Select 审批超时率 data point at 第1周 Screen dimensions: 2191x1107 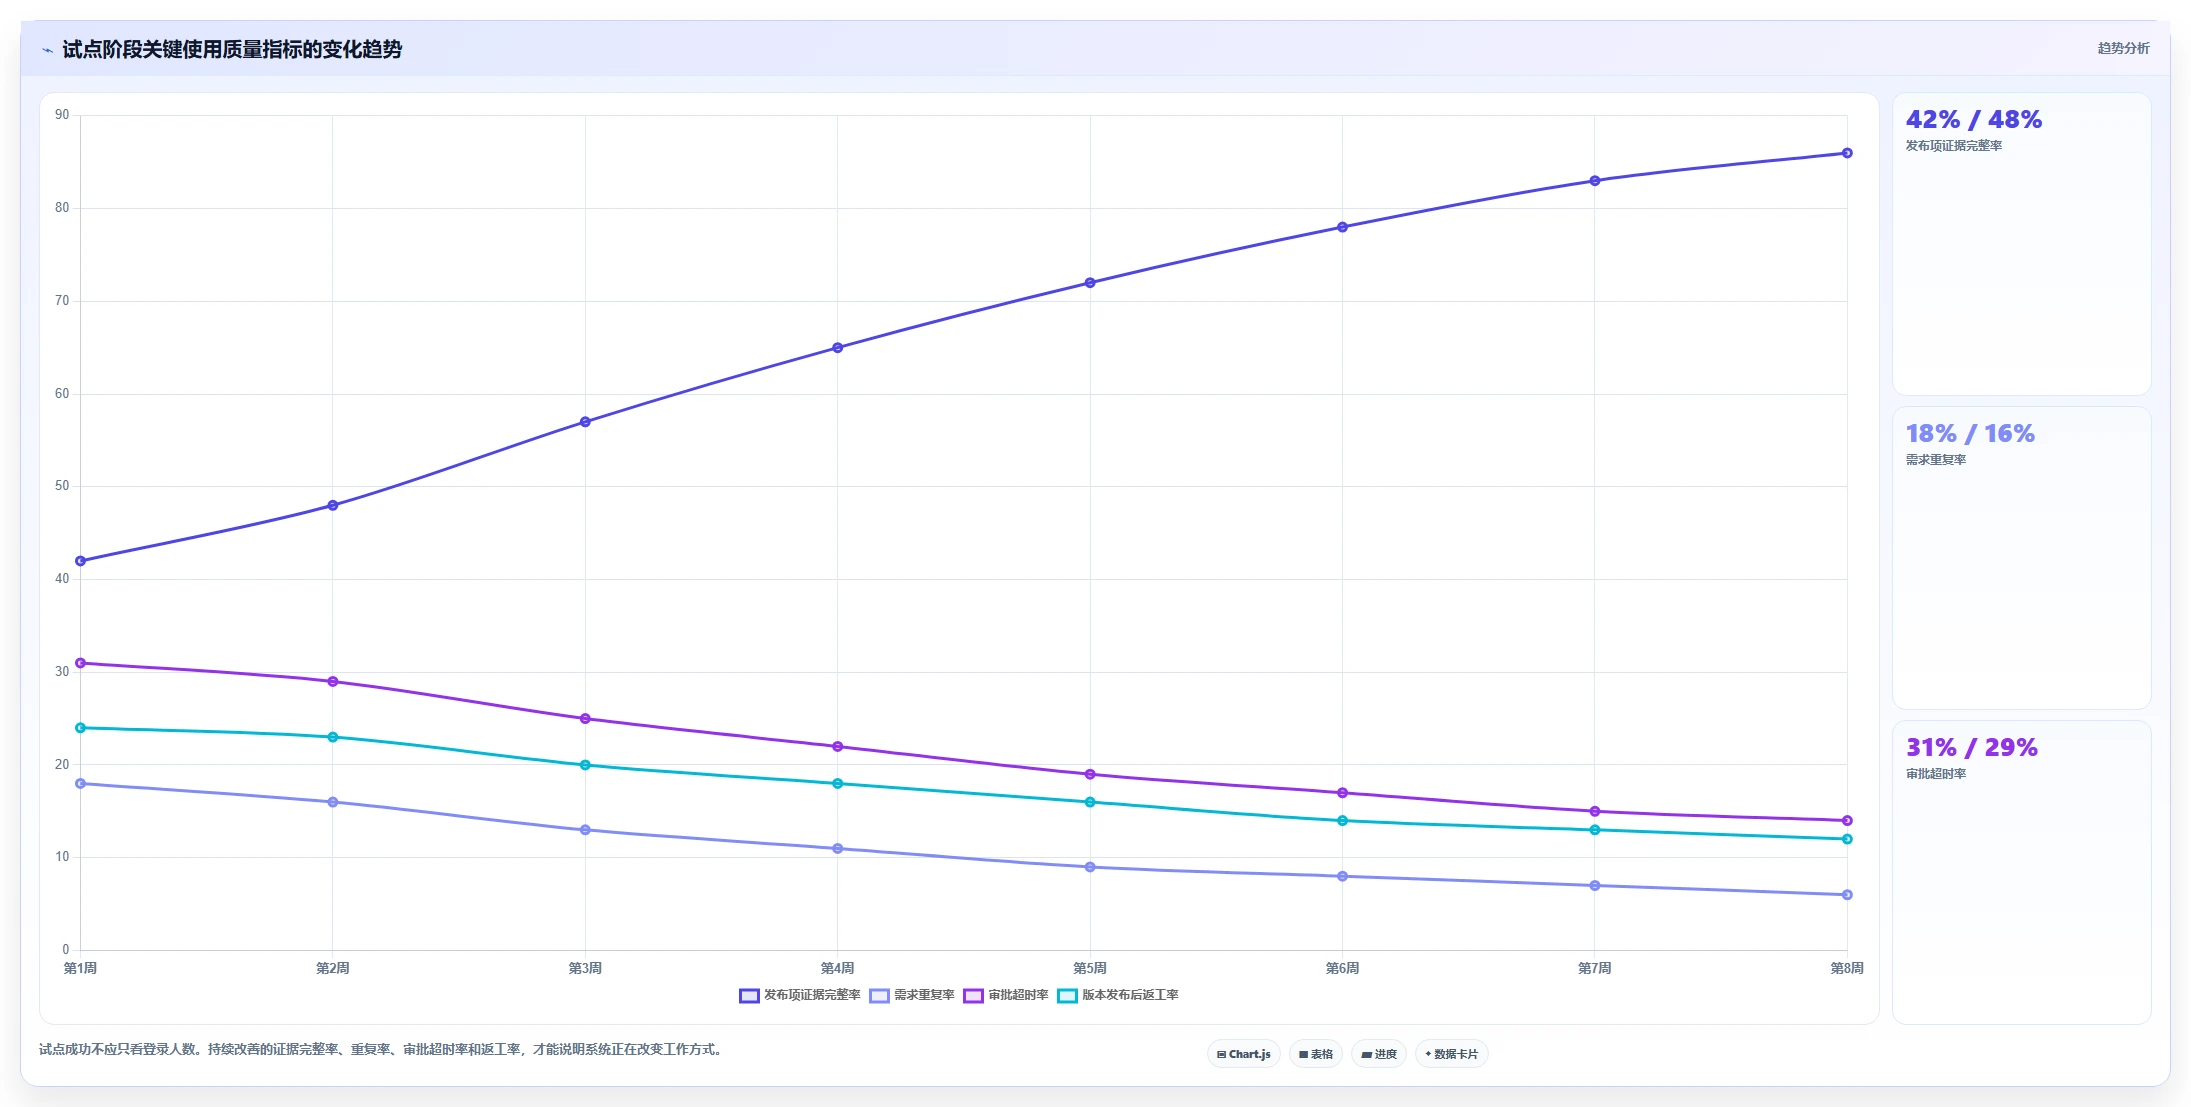[x=81, y=663]
